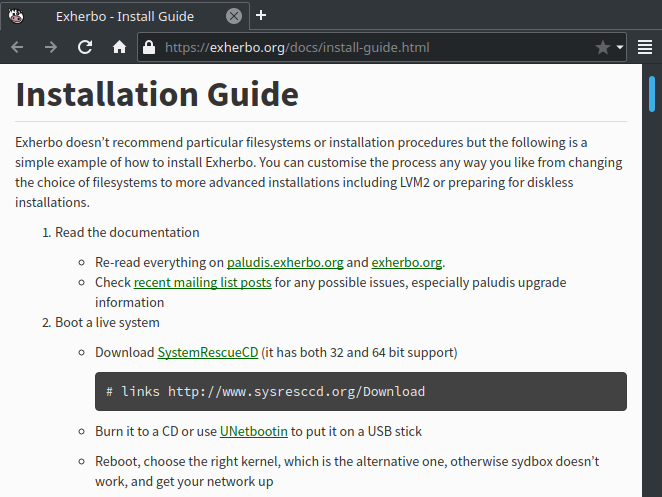Viewport: 662px width, 497px height.
Task: Follow the SystemRescueCD link
Action: [x=208, y=352]
